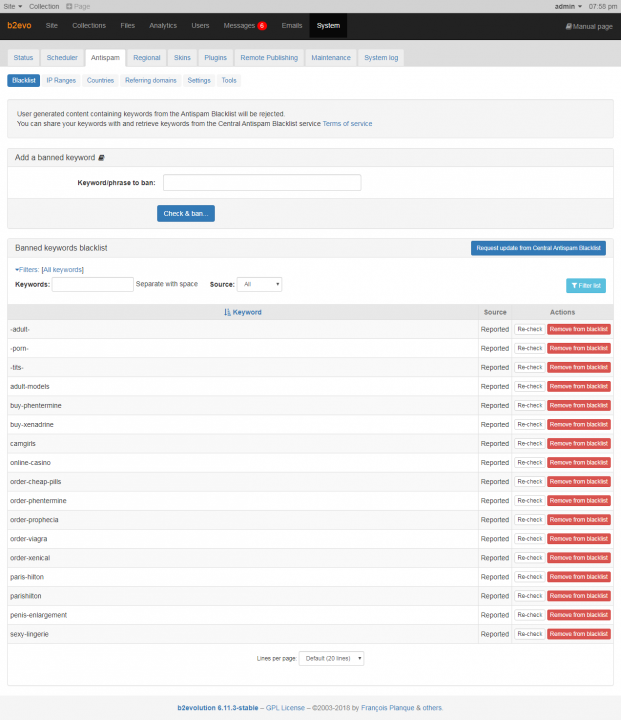This screenshot has width=621, height=720.
Task: Re-check the buy-phentermine keyword
Action: point(530,405)
